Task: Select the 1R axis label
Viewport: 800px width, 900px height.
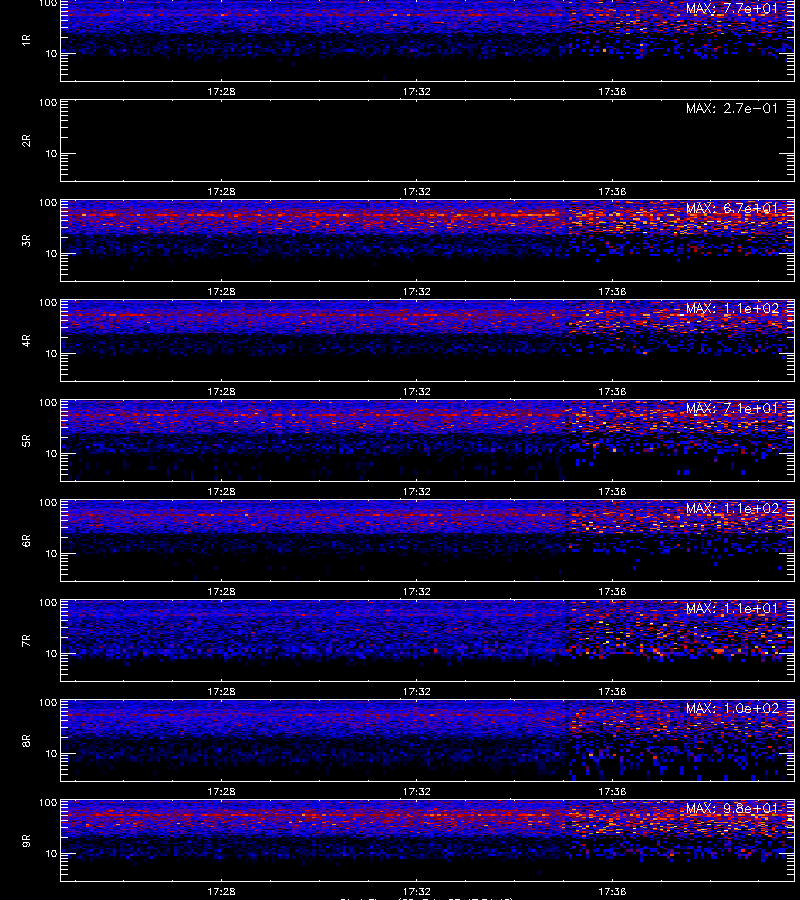Action: click(26, 40)
